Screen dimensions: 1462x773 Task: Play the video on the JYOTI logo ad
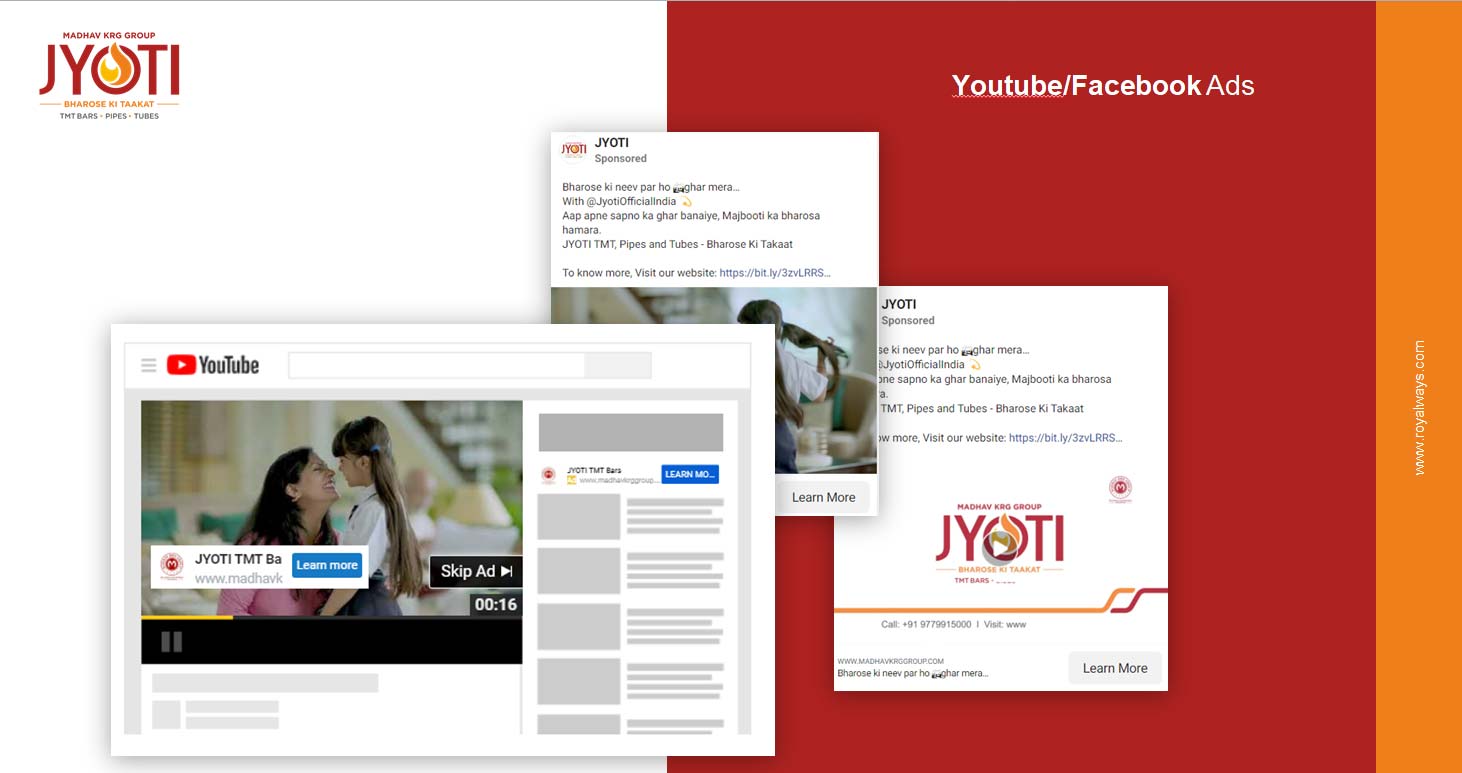pos(1000,545)
